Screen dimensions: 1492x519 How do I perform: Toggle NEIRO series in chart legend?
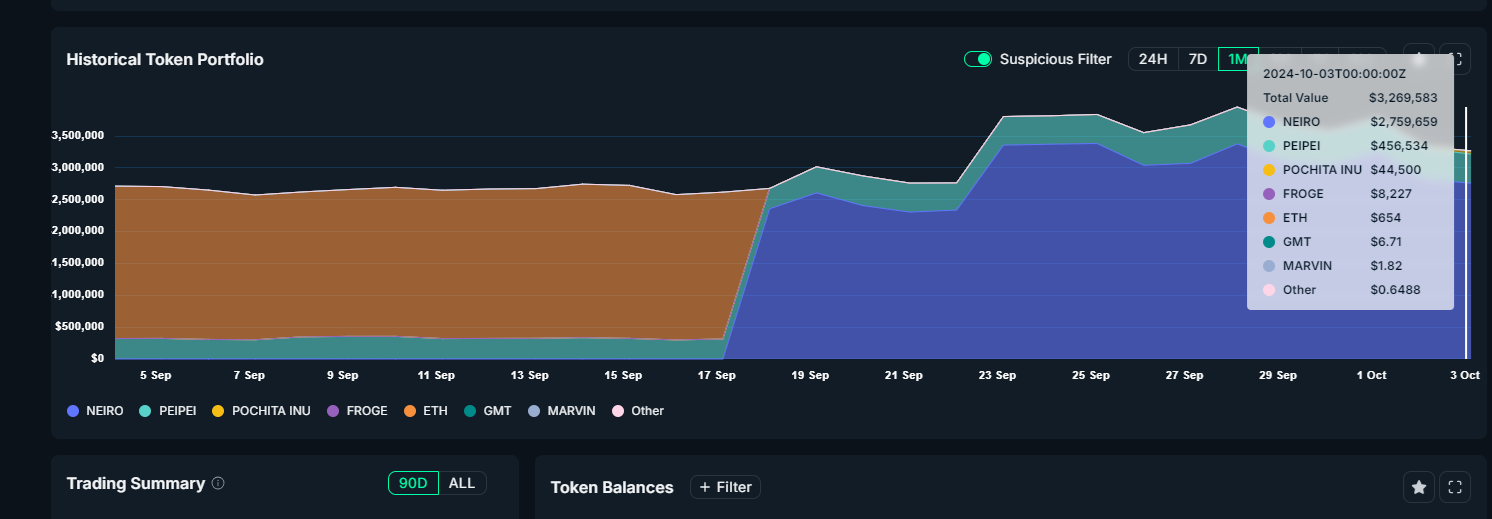(x=95, y=411)
